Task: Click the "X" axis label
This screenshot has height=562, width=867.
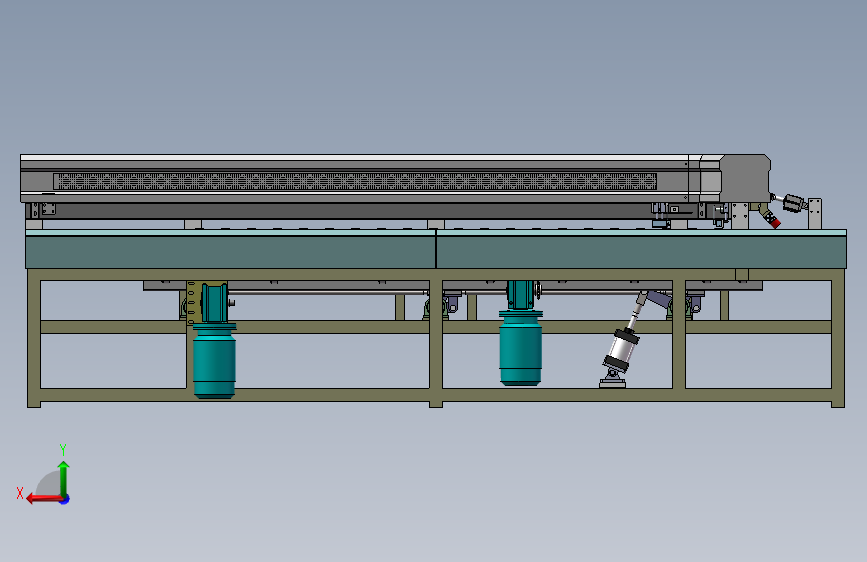Action: pos(20,493)
